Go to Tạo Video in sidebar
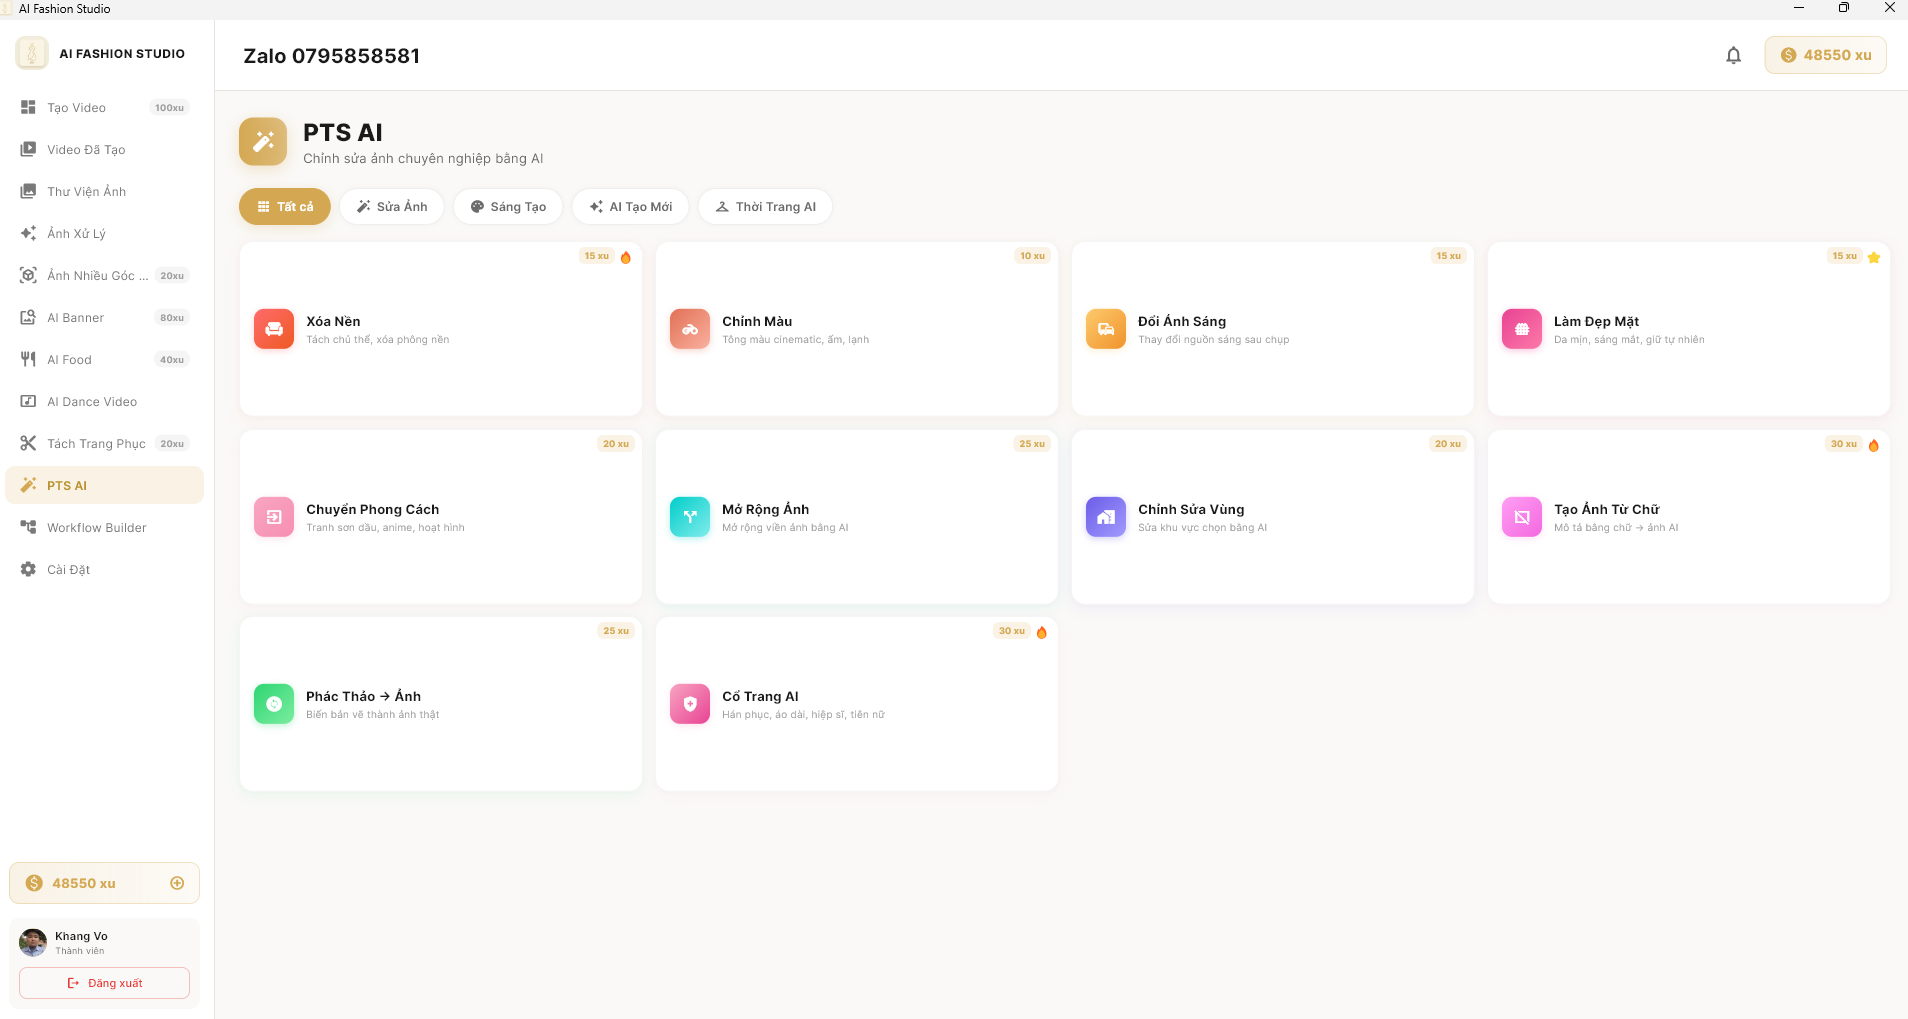This screenshot has width=1908, height=1019. pyautogui.click(x=77, y=108)
